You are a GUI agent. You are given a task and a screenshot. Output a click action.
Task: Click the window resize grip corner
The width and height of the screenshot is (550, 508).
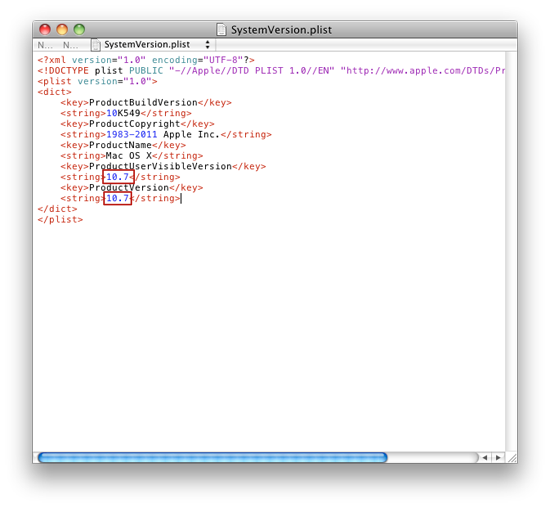tap(511, 457)
